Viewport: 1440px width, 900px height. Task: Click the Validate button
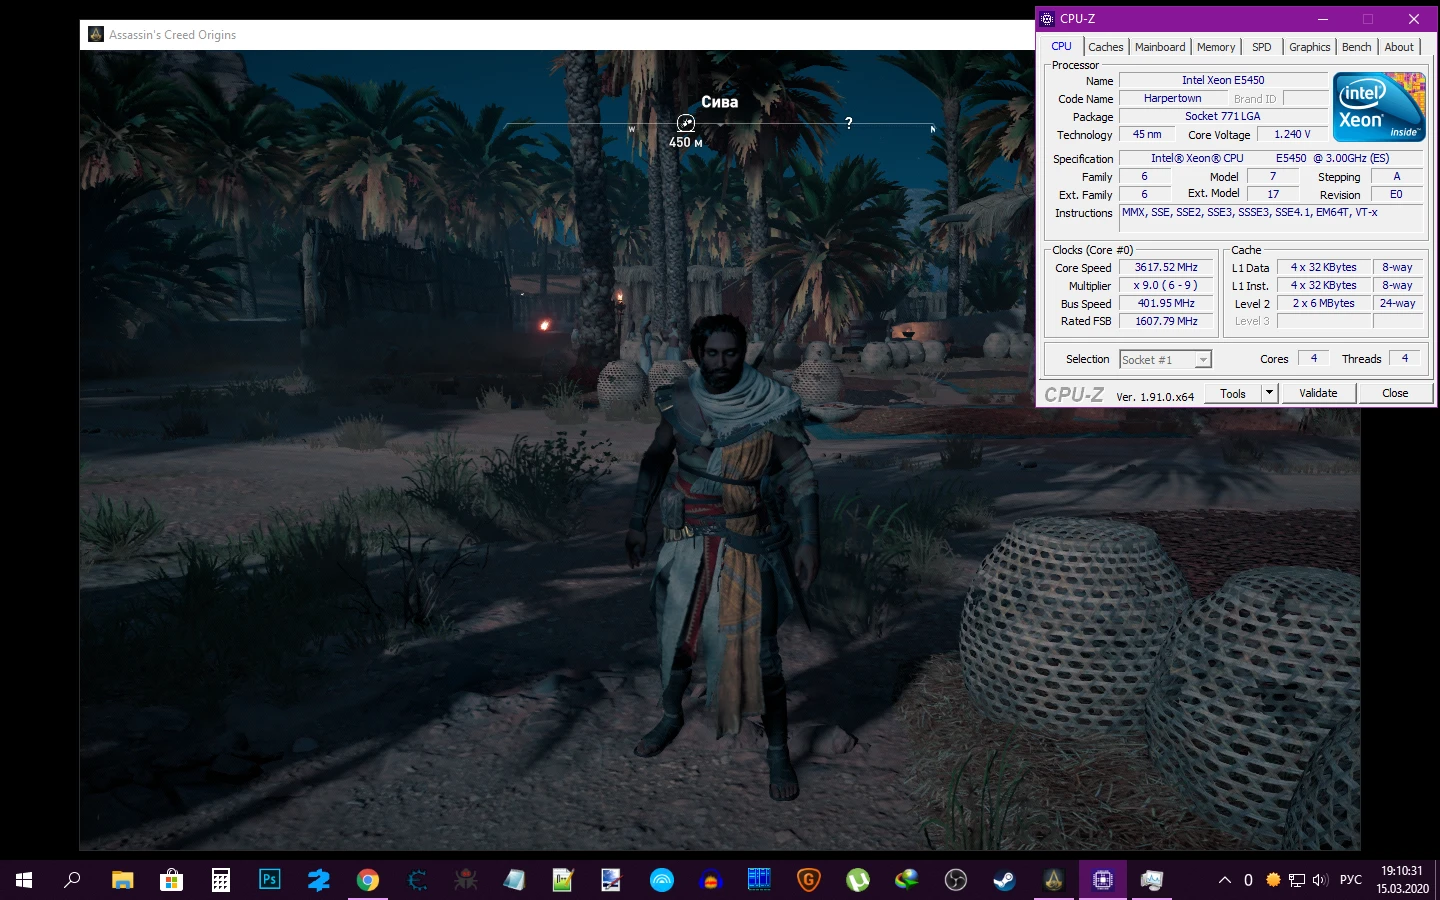point(1318,392)
